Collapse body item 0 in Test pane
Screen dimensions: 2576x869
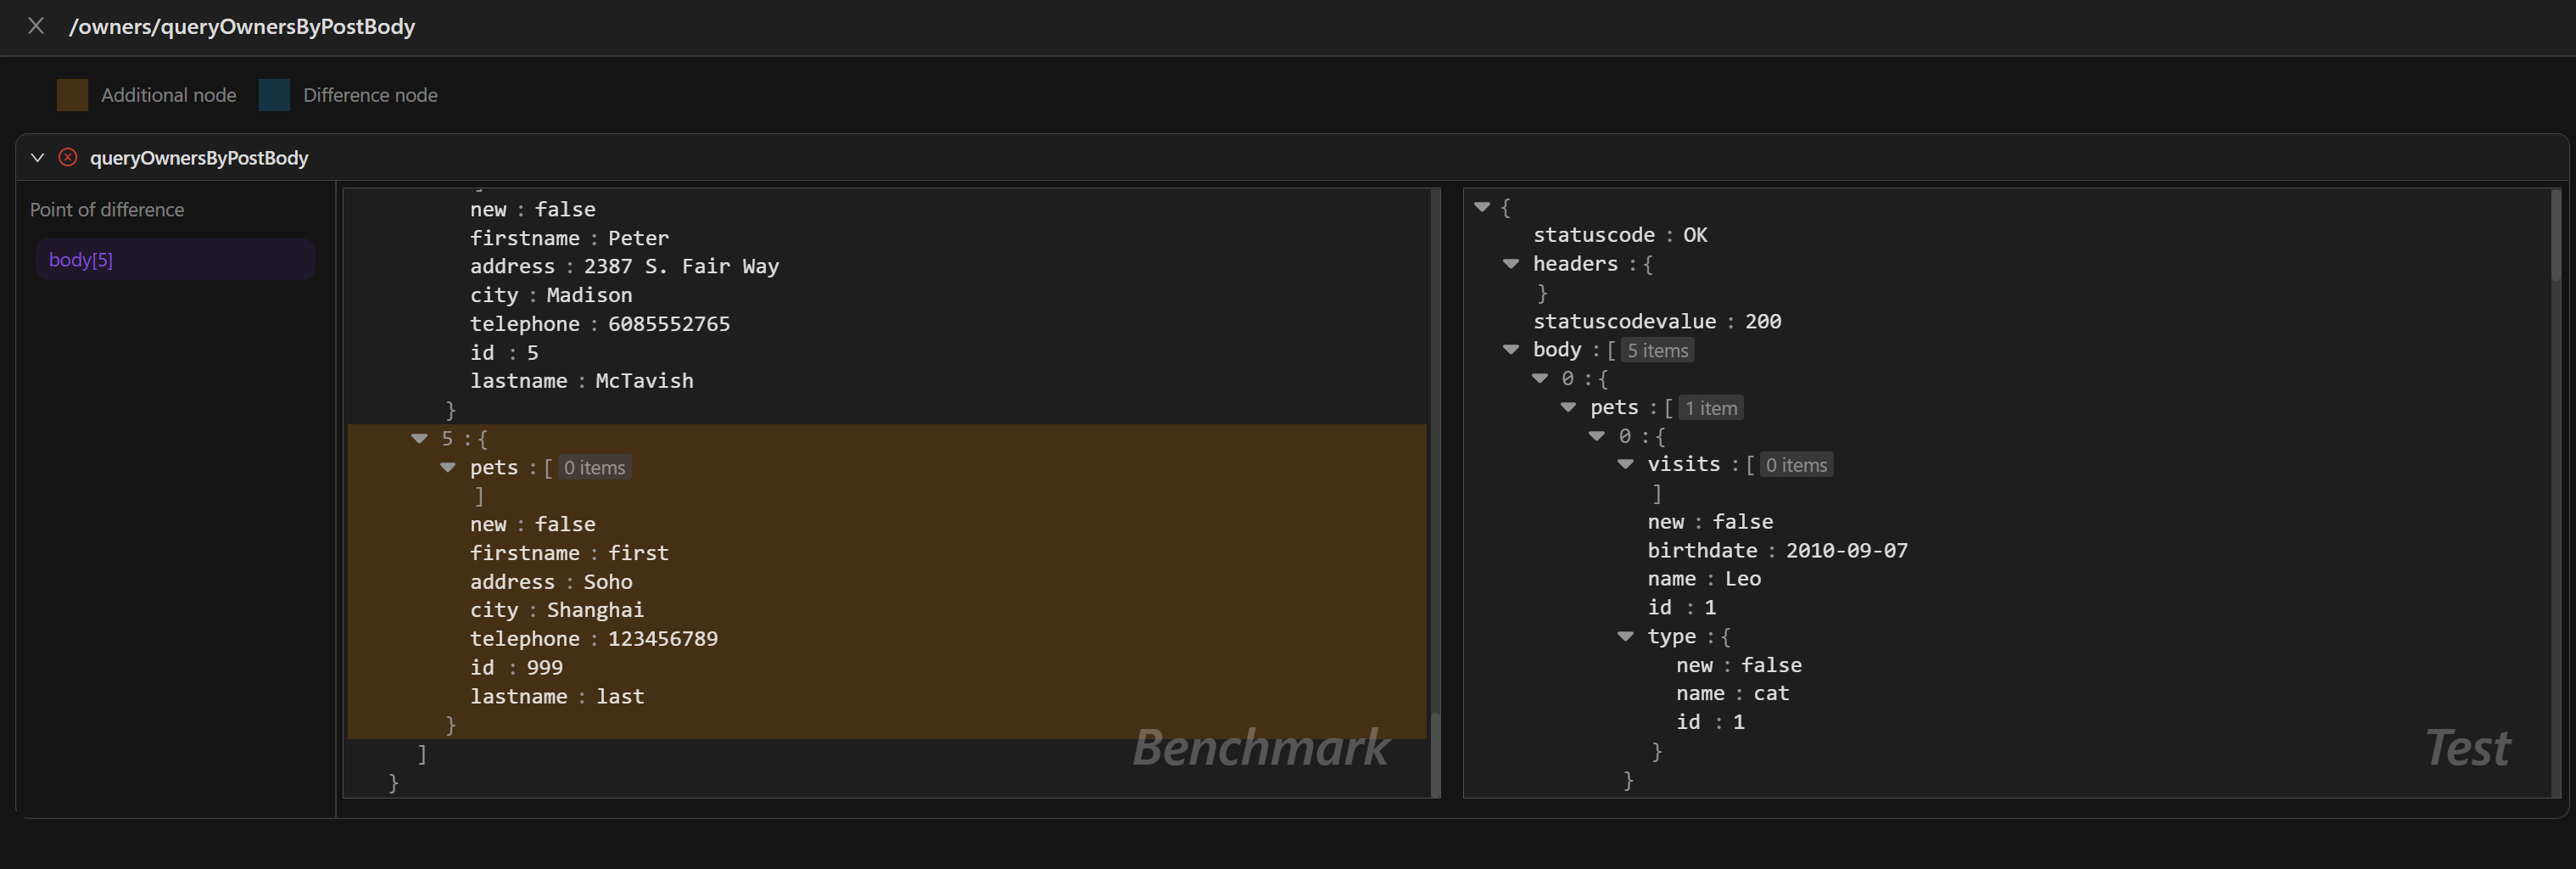pos(1540,378)
